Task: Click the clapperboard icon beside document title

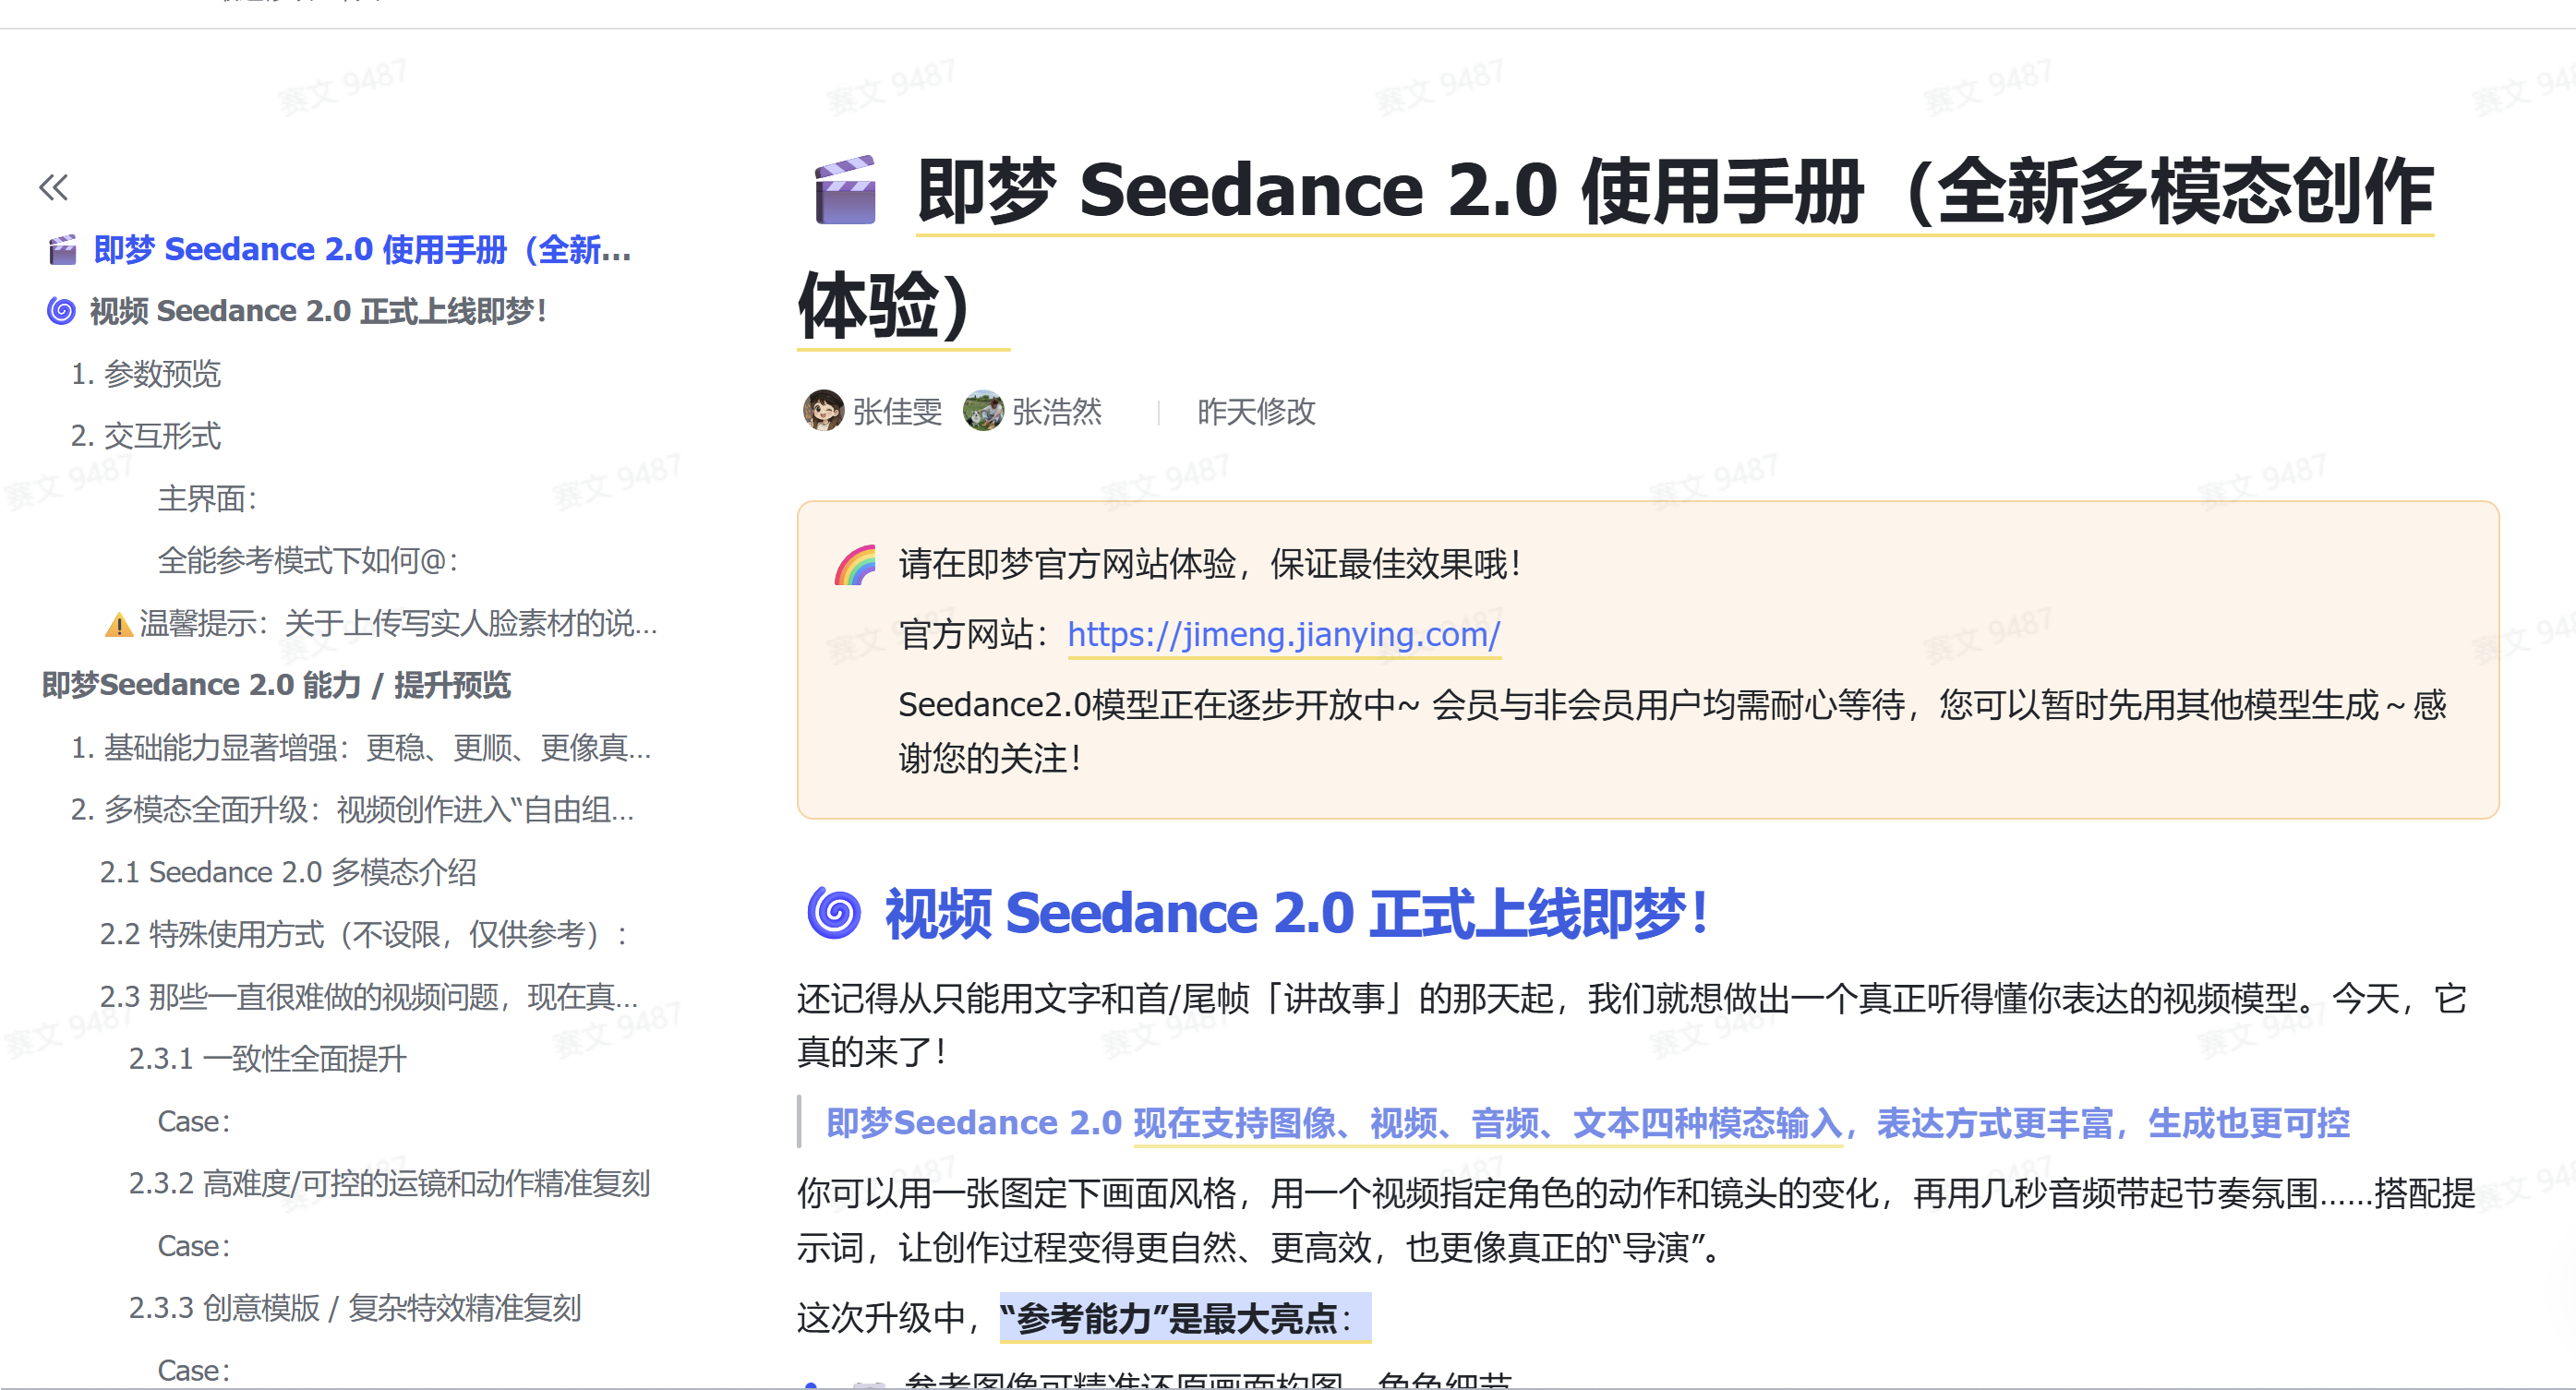Action: (845, 190)
